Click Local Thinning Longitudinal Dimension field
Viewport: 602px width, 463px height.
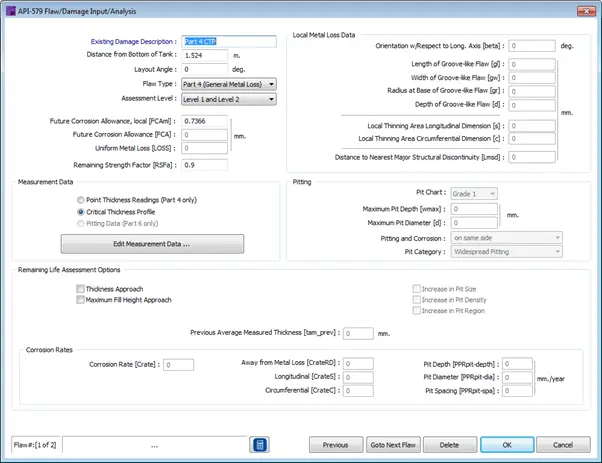pyautogui.click(x=532, y=126)
